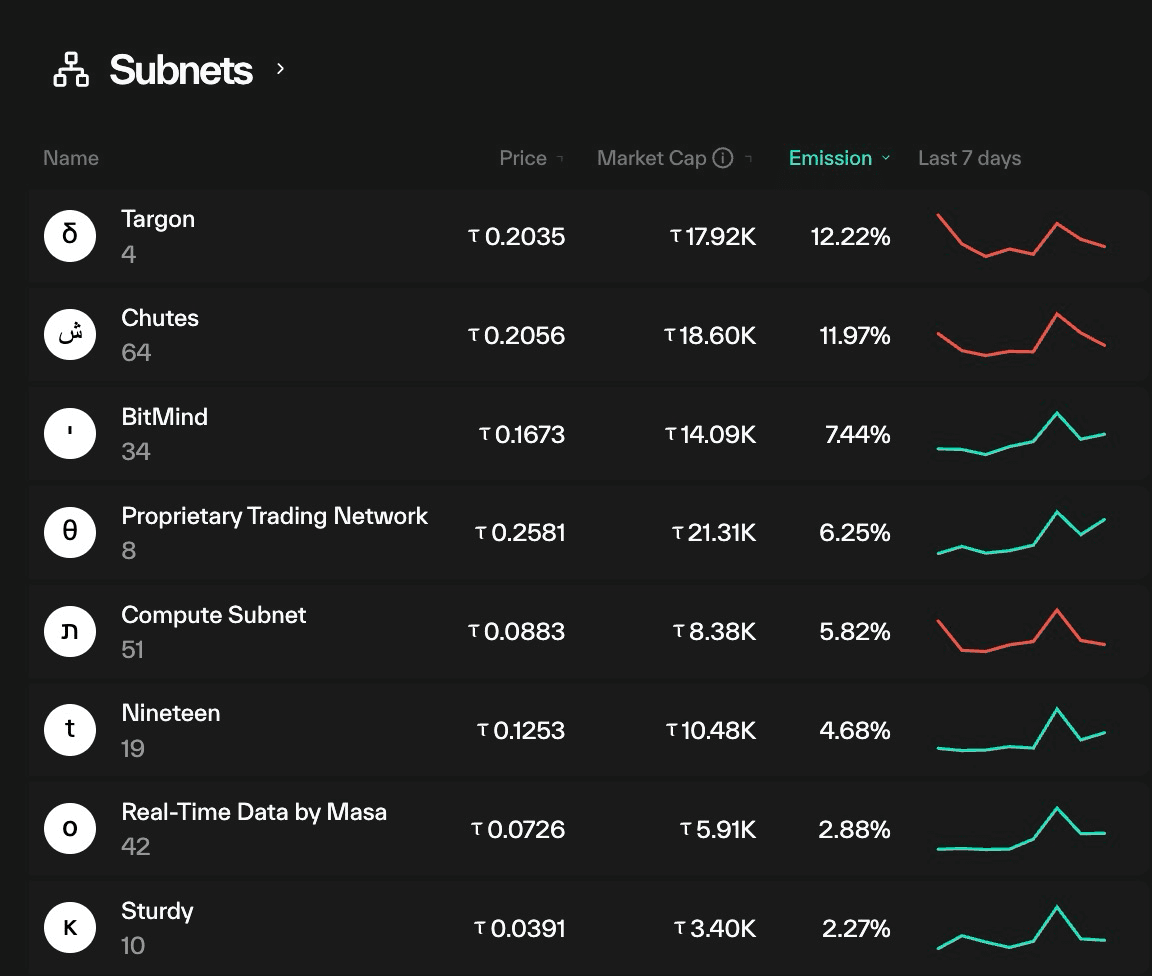Image resolution: width=1152 pixels, height=976 pixels.
Task: Click BitMind price 0.1673
Action: (x=522, y=434)
